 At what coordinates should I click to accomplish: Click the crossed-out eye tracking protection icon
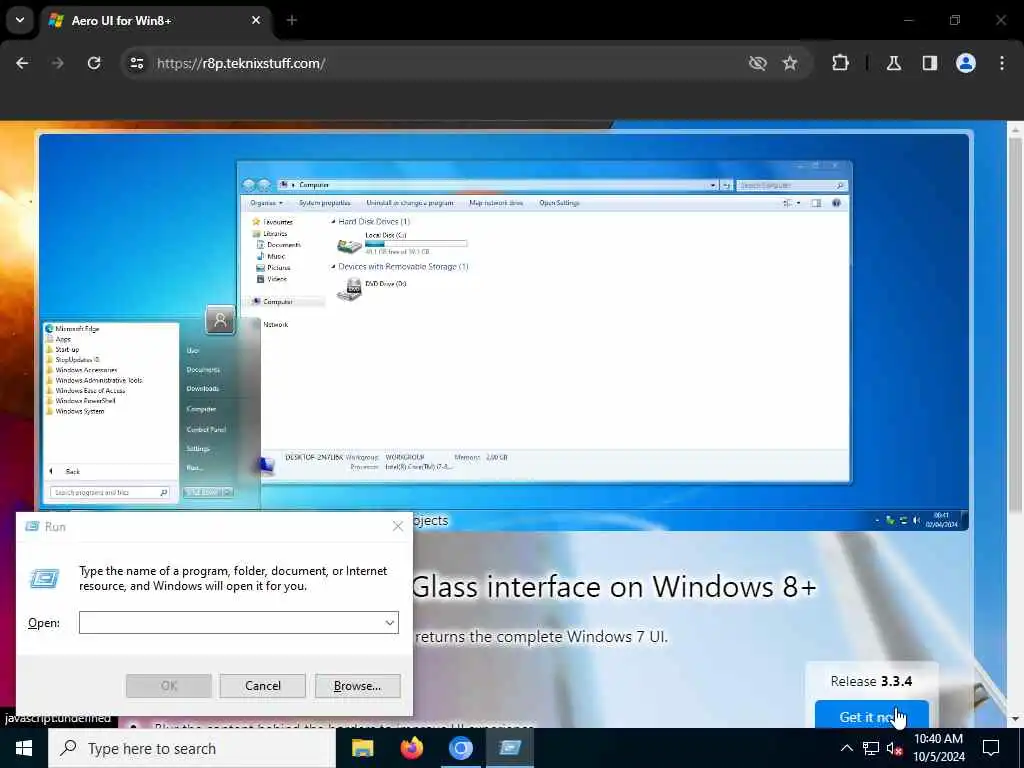click(758, 63)
